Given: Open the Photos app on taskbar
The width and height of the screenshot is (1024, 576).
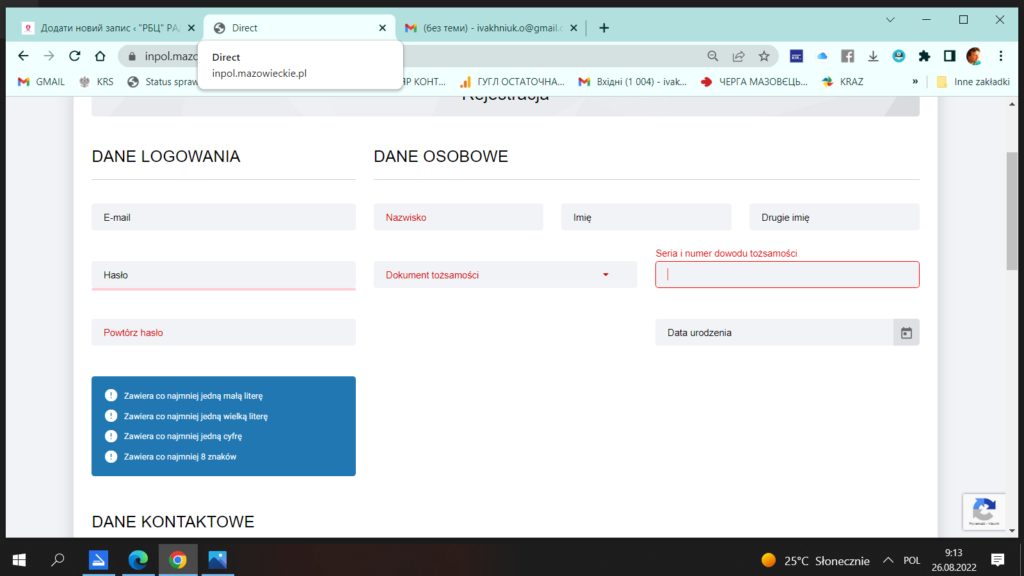Looking at the screenshot, I should coord(217,560).
